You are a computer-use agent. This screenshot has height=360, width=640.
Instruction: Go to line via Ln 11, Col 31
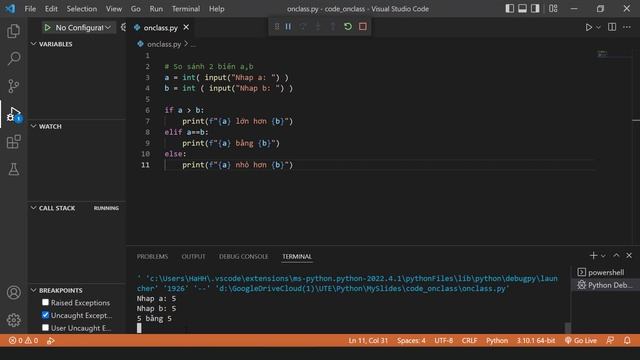(x=368, y=340)
